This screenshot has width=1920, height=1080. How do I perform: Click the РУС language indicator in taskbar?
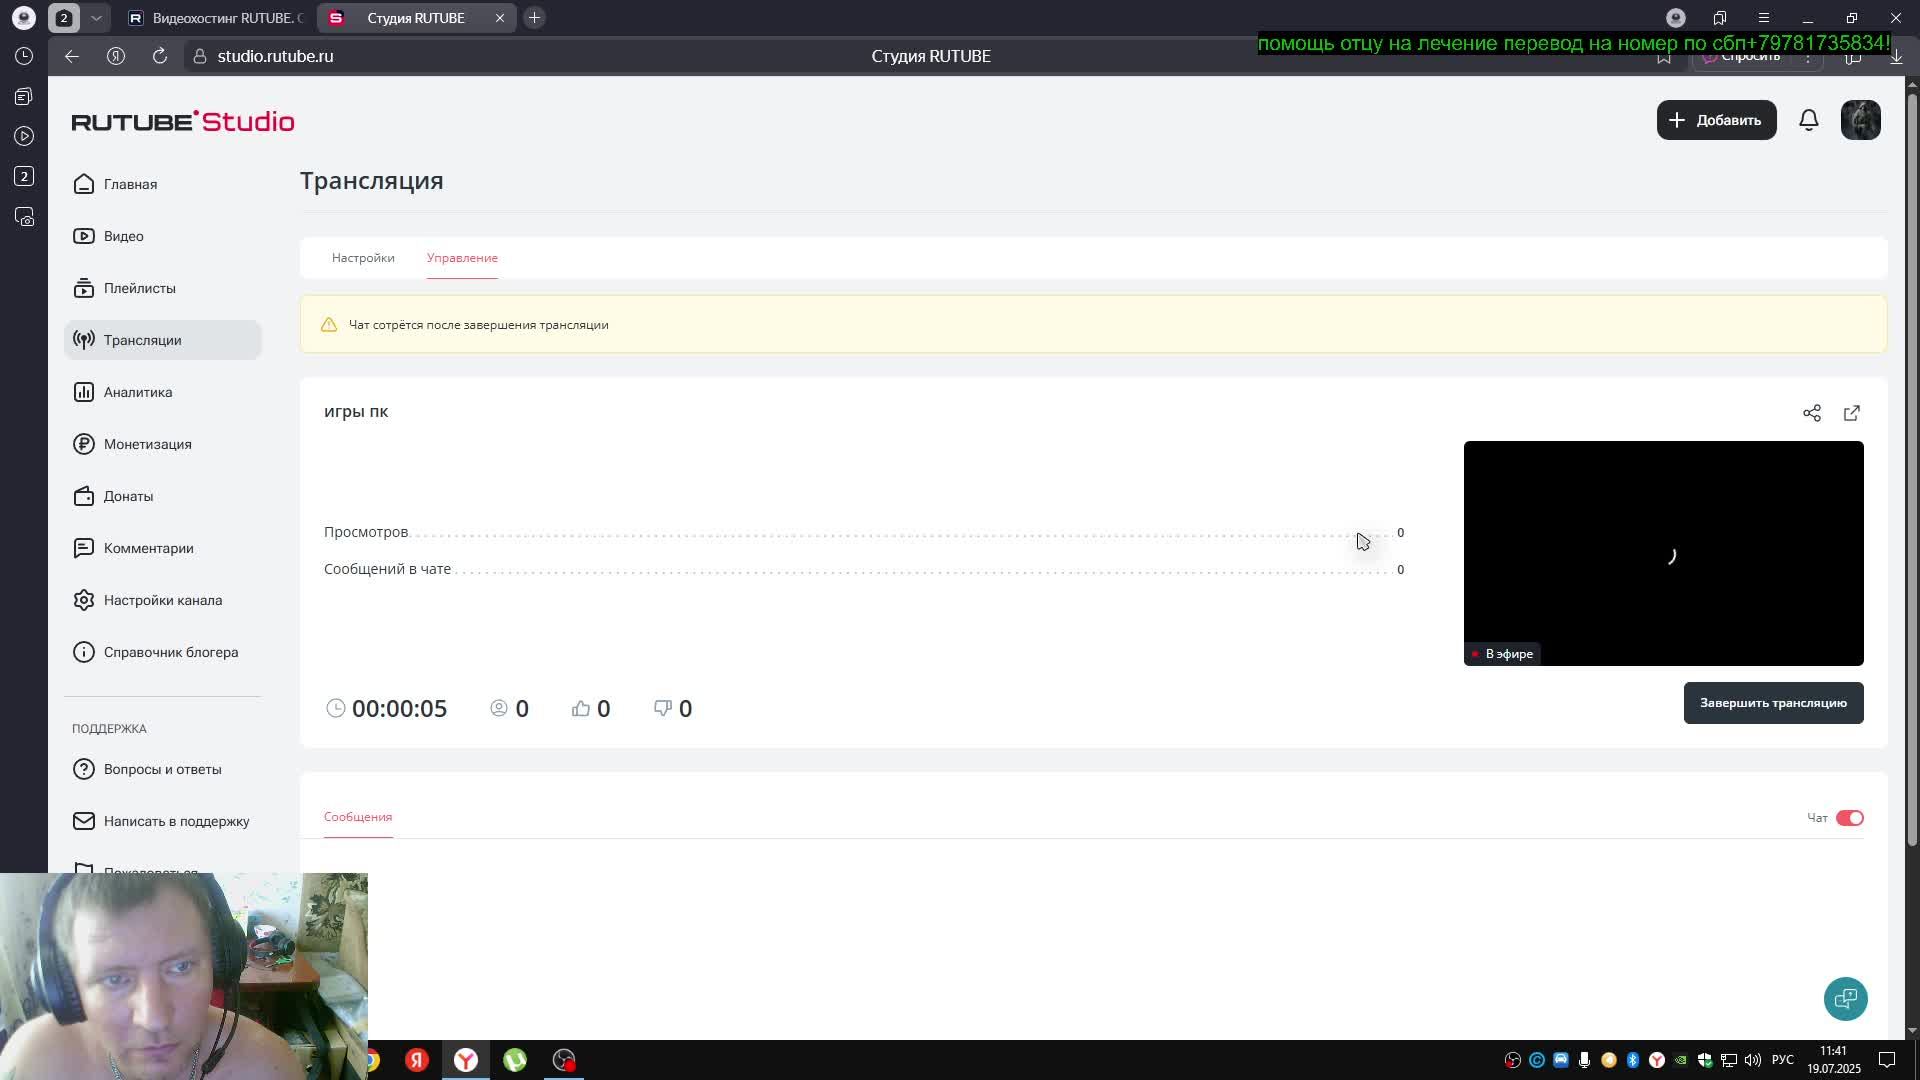(1782, 1060)
